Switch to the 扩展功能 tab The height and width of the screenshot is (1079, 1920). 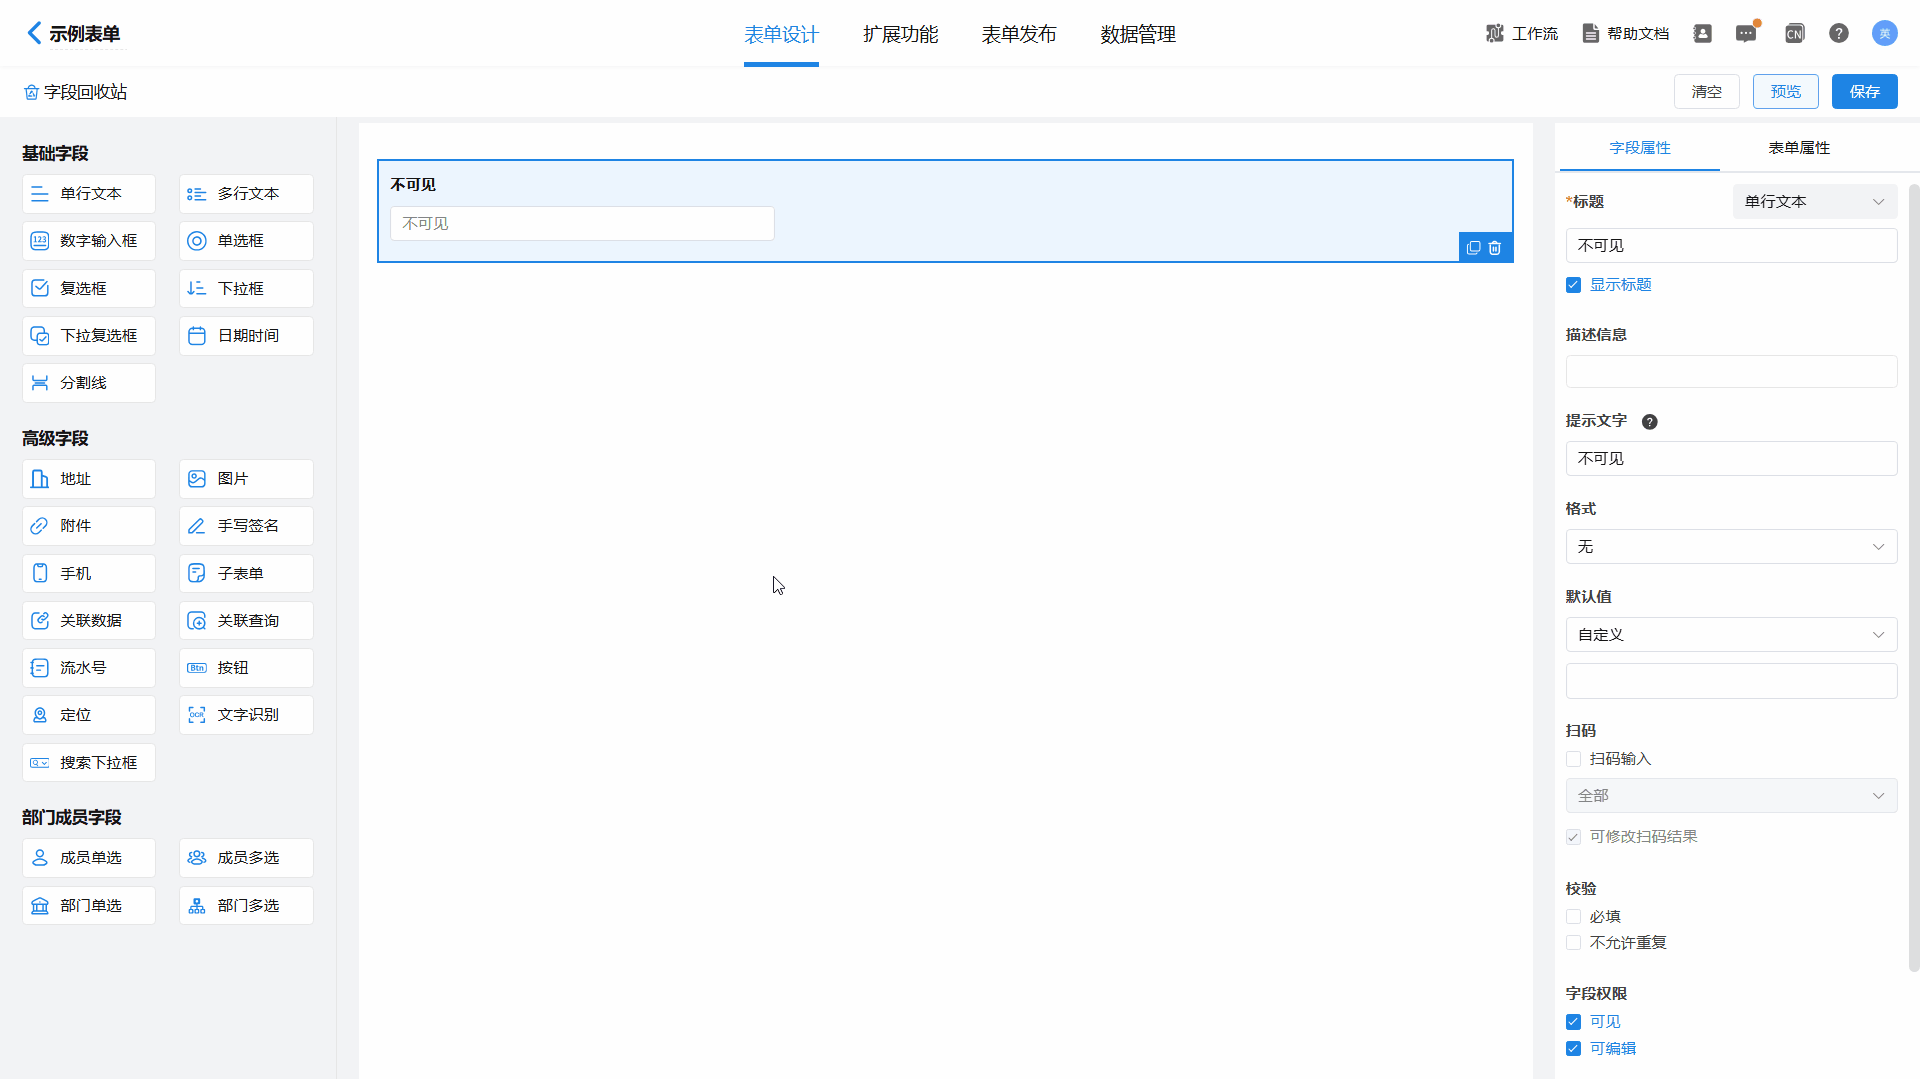(900, 34)
